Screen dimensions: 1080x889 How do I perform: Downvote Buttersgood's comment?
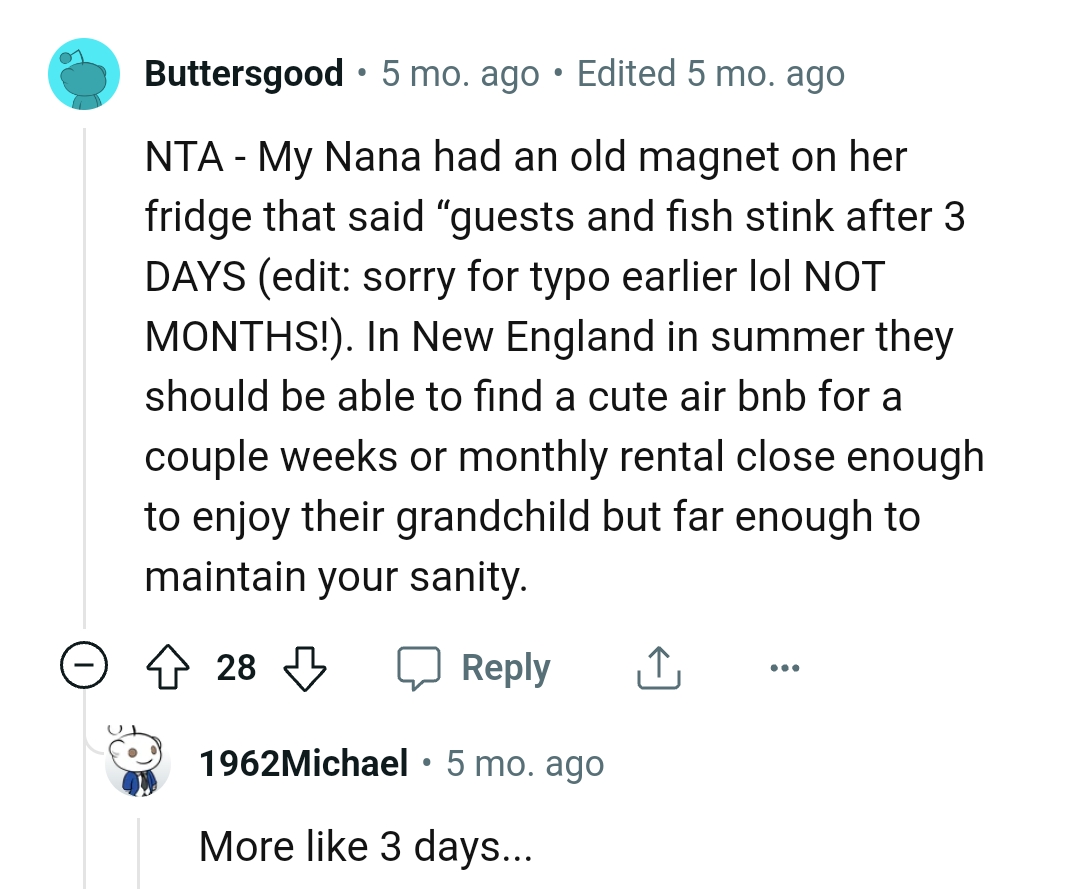tap(305, 670)
